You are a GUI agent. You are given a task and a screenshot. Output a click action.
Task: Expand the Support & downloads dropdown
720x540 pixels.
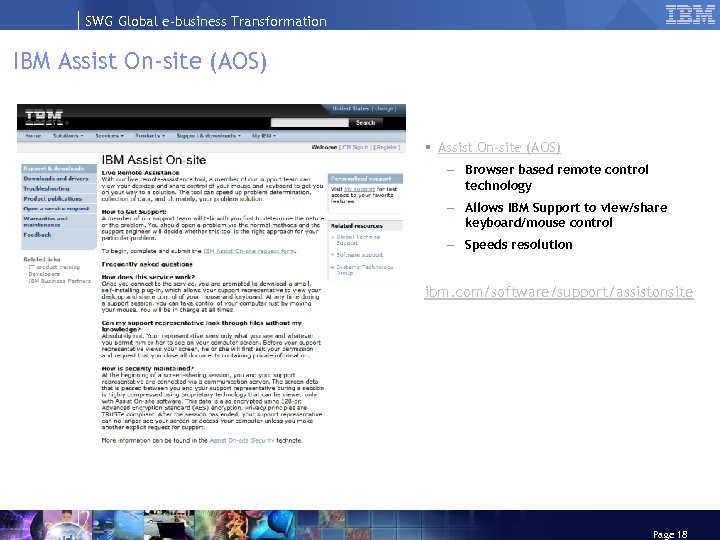coord(208,136)
